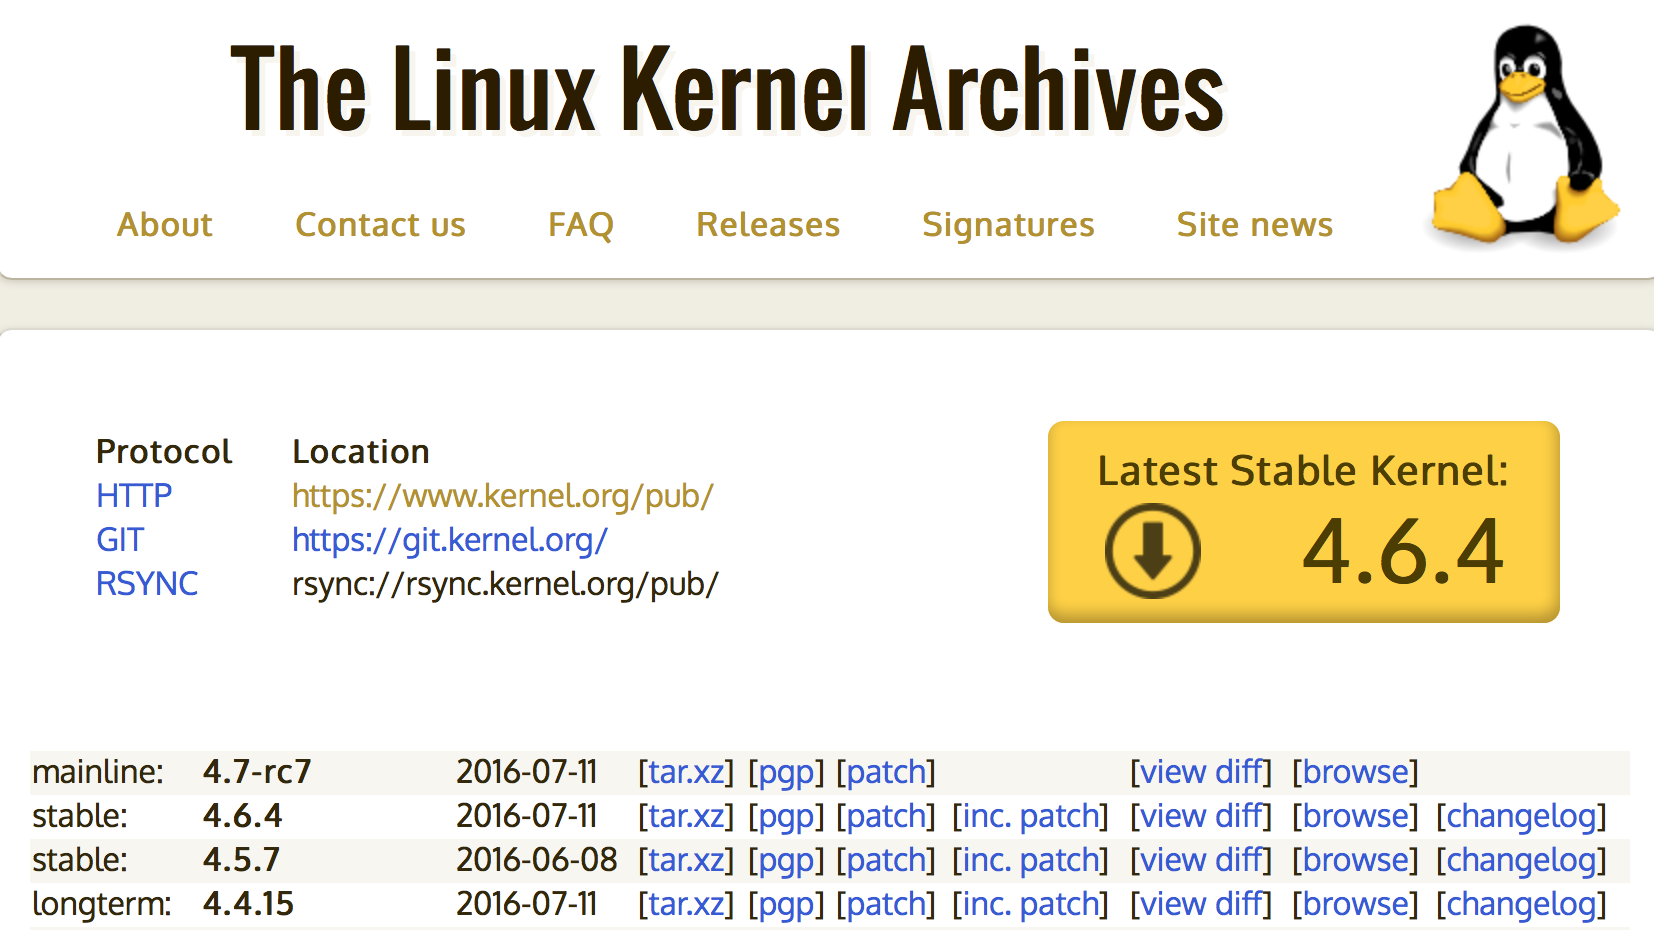Browse the stable 4.6.4 tree
This screenshot has width=1654, height=930.
coord(1355,816)
